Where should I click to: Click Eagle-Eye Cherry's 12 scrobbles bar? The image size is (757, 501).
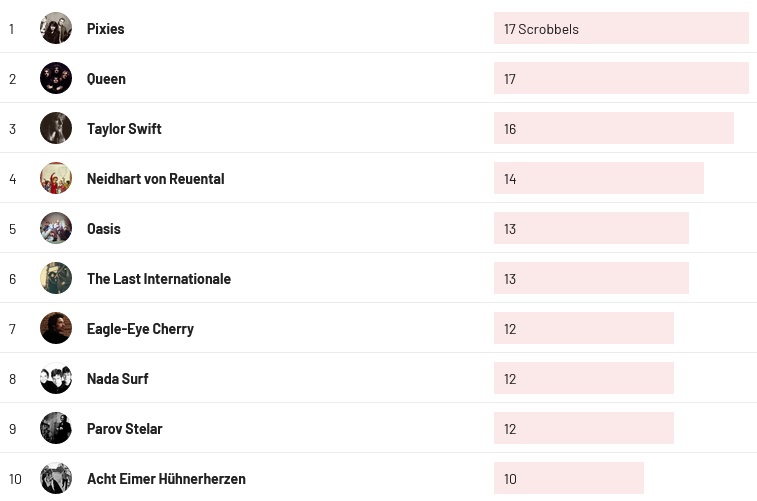coord(583,329)
